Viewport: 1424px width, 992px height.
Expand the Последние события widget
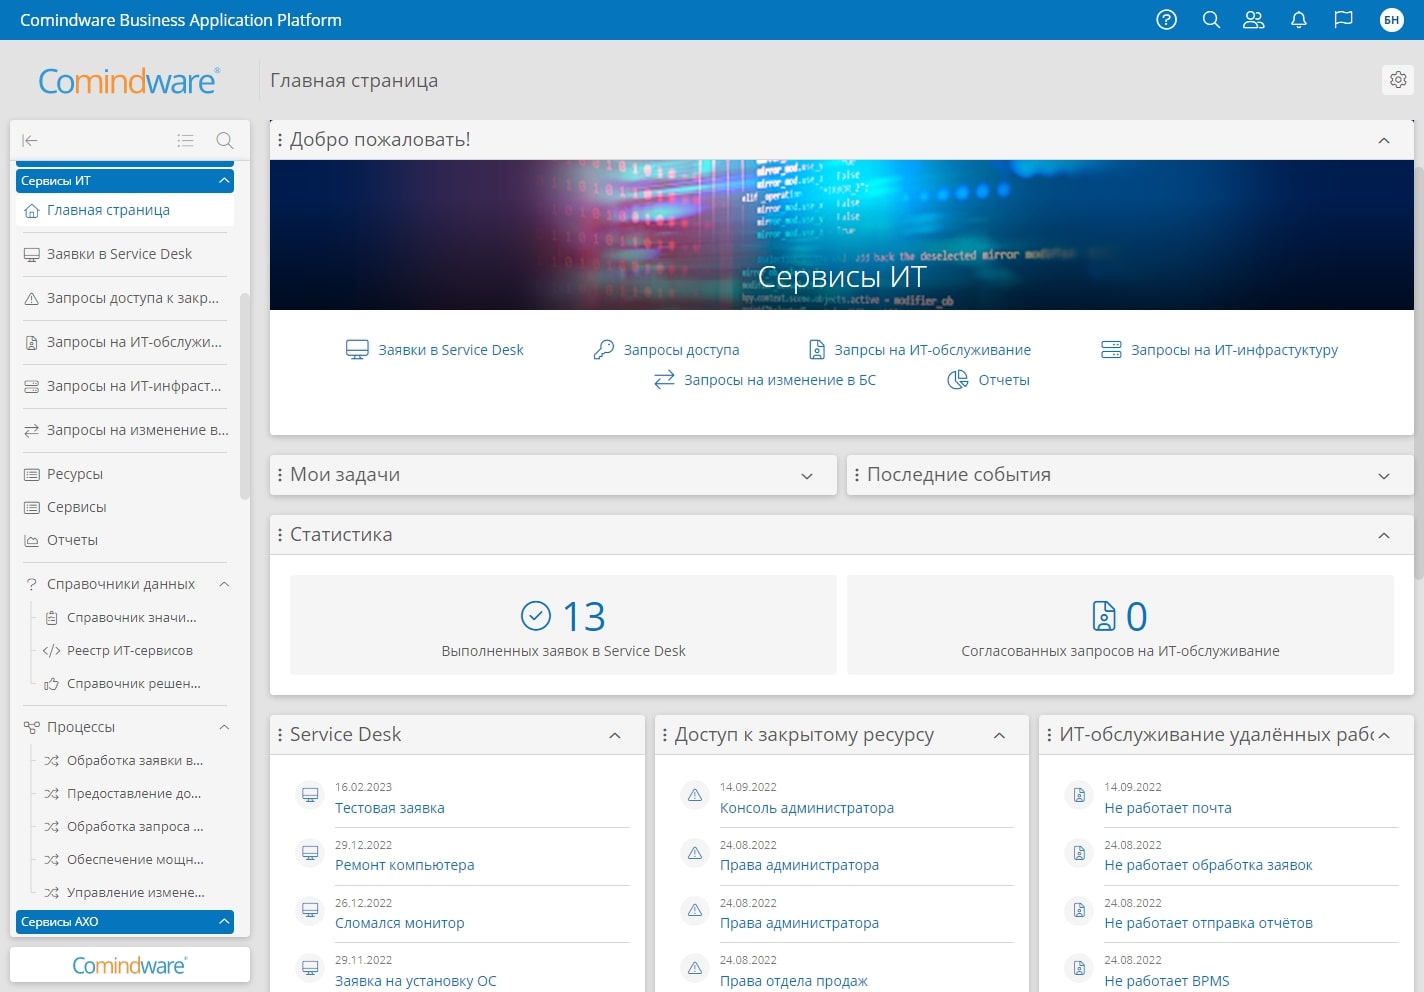click(1384, 476)
